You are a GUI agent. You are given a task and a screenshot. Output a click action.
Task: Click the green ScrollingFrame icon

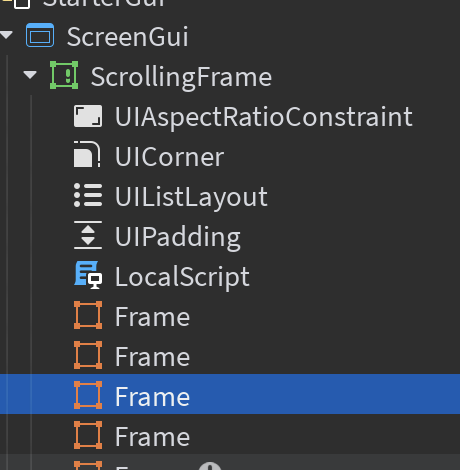coord(64,75)
